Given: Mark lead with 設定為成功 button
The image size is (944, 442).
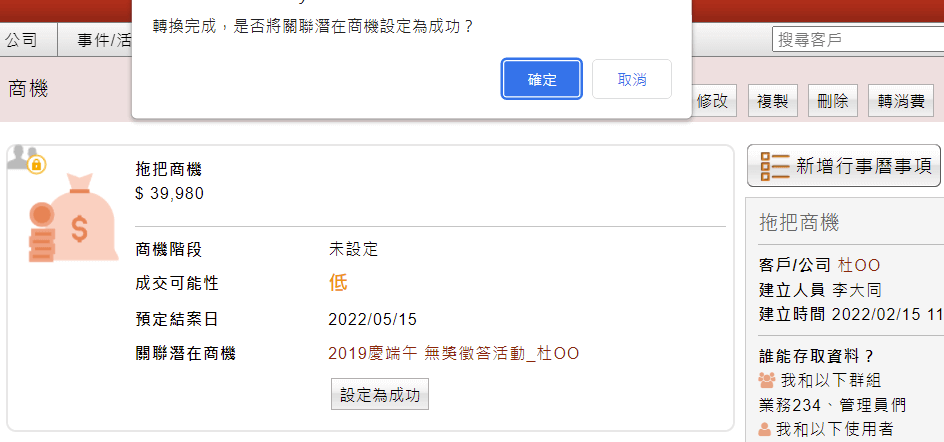Looking at the screenshot, I should 380,394.
